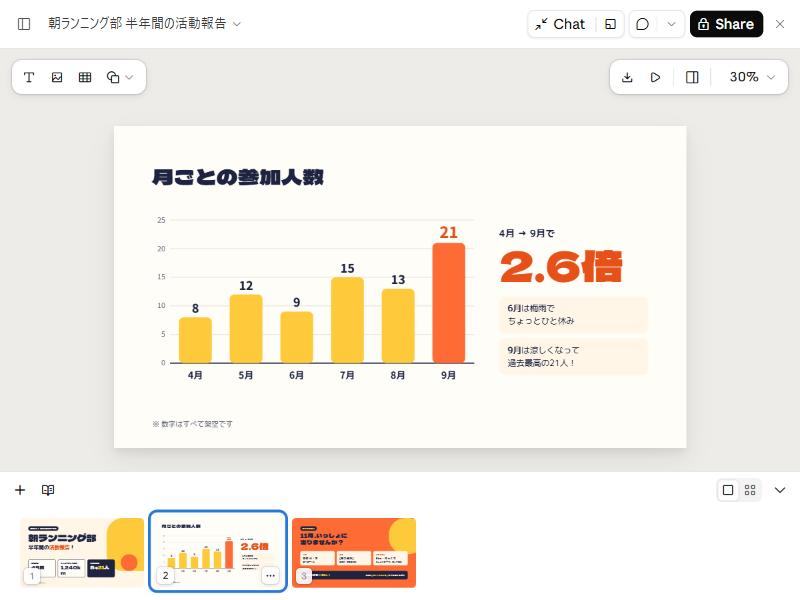Image resolution: width=800 pixels, height=600 pixels.
Task: Click the 21 value label above bar
Action: coord(448,232)
